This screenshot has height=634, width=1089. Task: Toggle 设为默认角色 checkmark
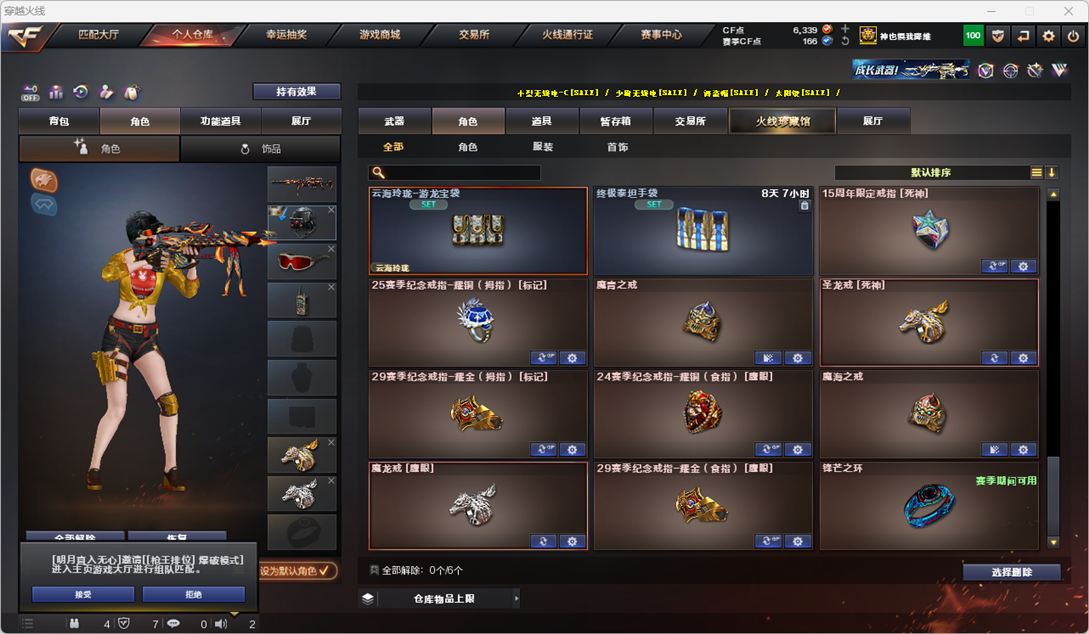click(x=297, y=571)
